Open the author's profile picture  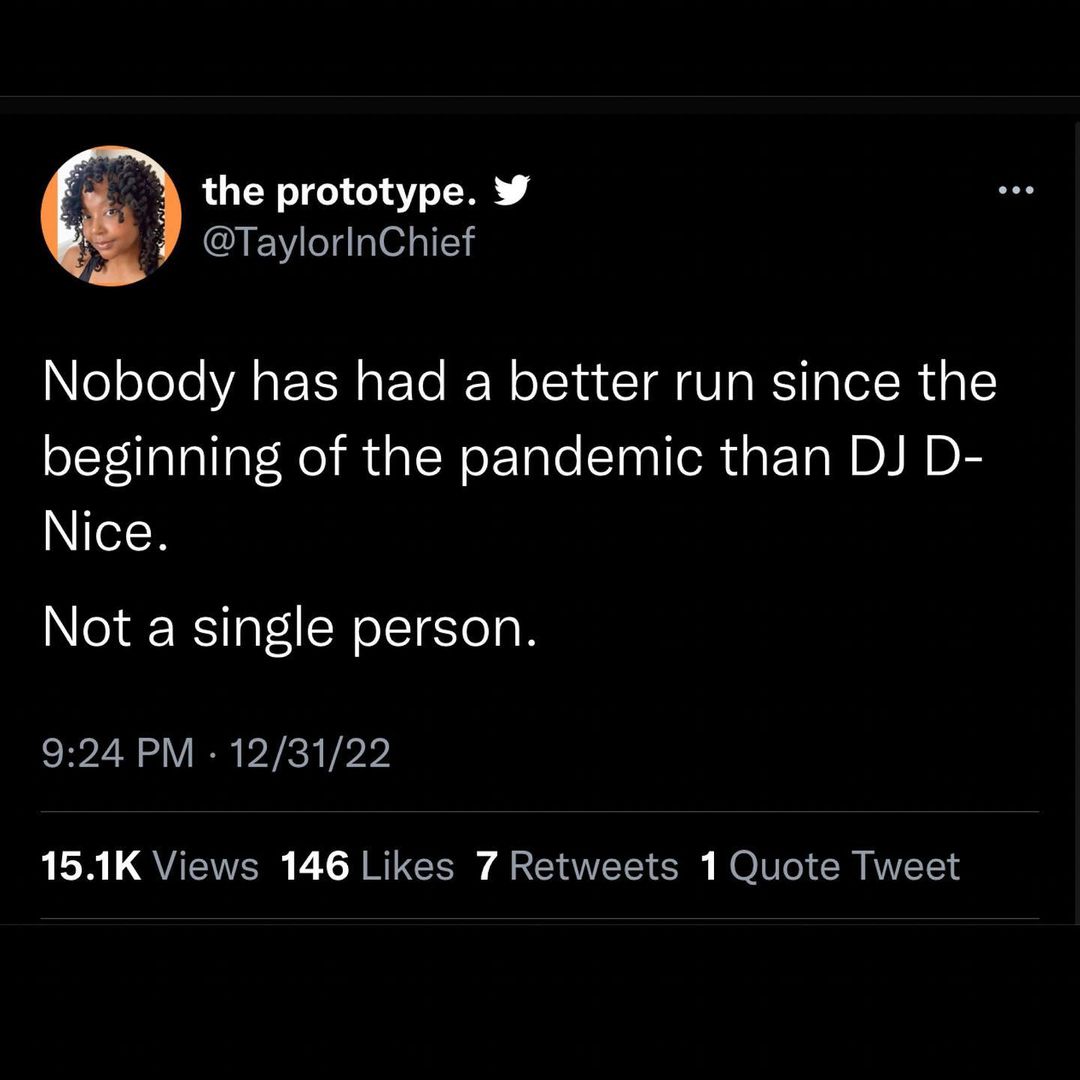click(x=111, y=216)
